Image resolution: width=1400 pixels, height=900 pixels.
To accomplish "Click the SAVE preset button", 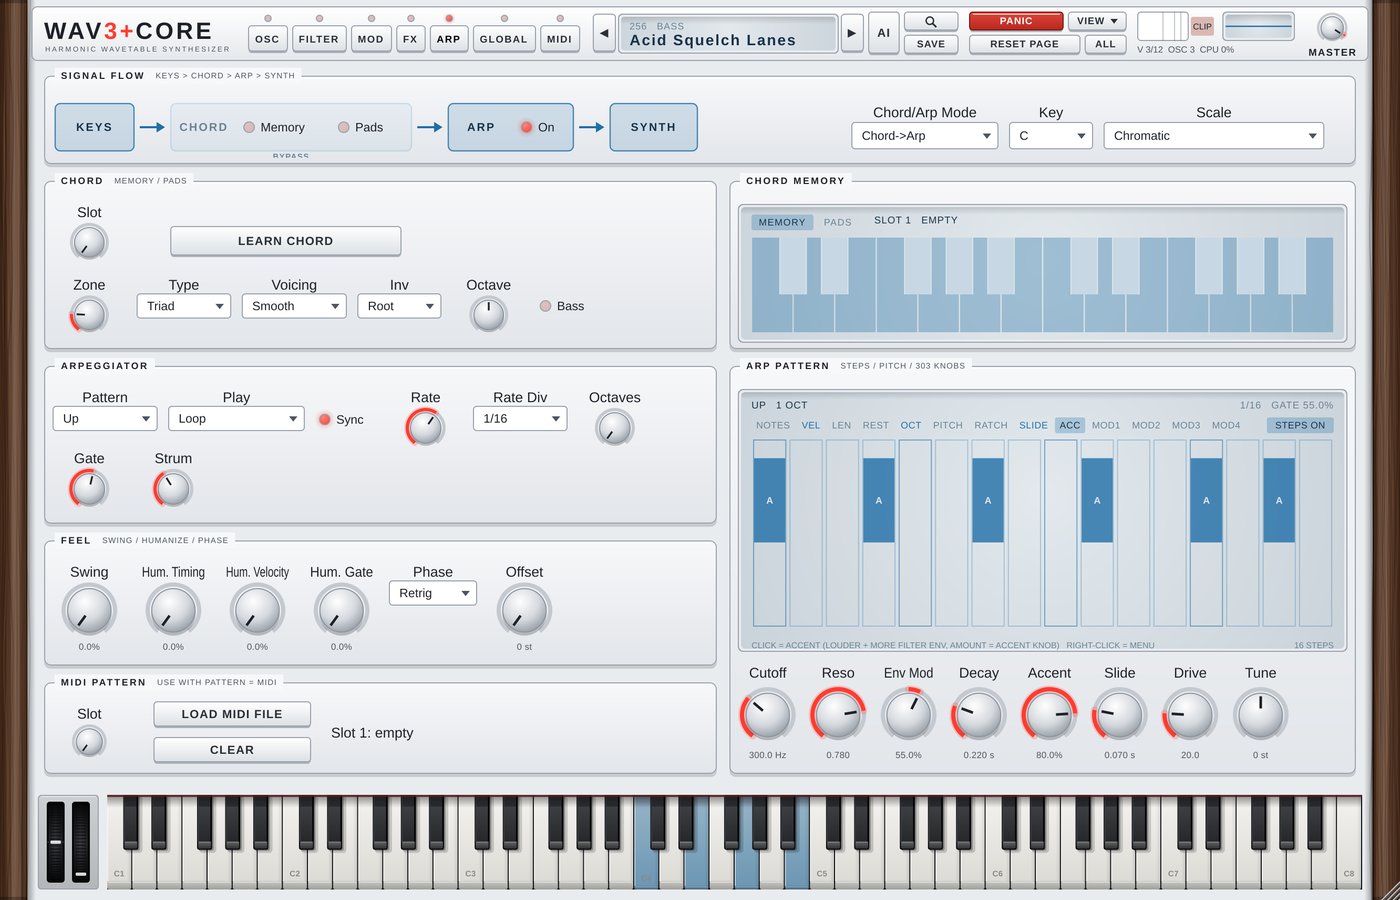I will click(x=931, y=44).
